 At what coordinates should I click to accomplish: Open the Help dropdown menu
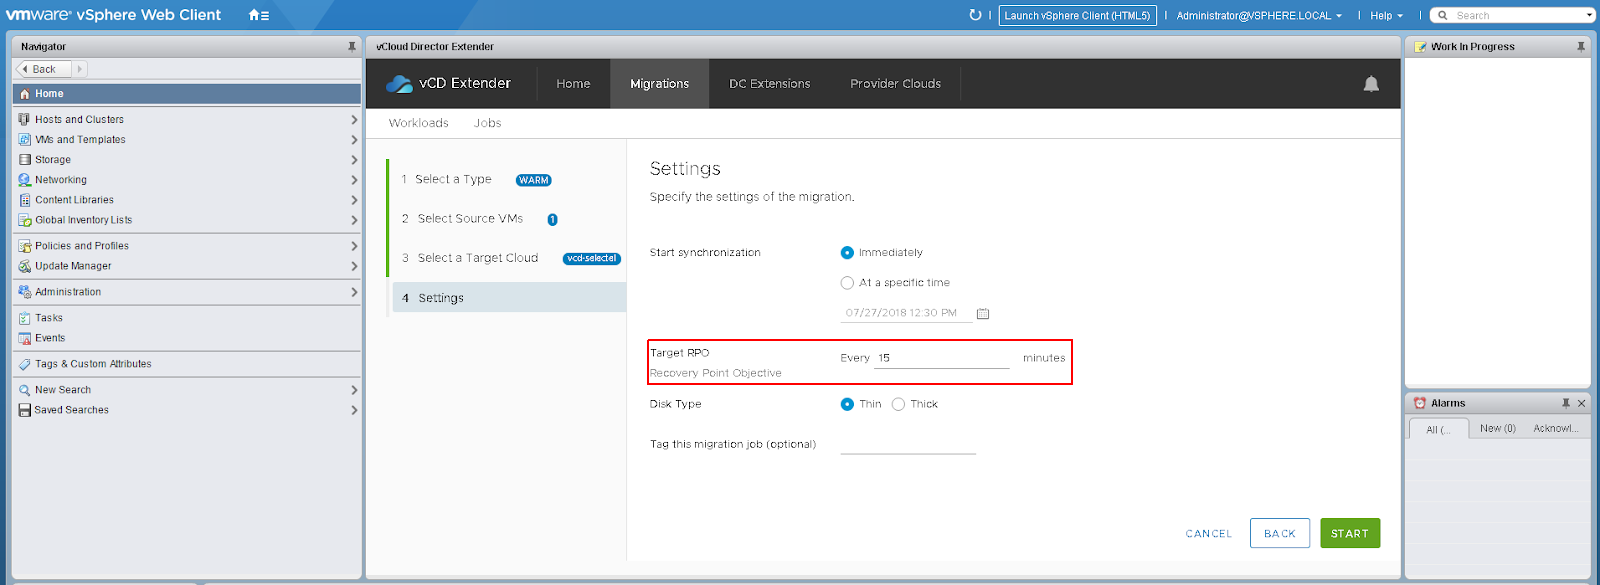[1386, 15]
